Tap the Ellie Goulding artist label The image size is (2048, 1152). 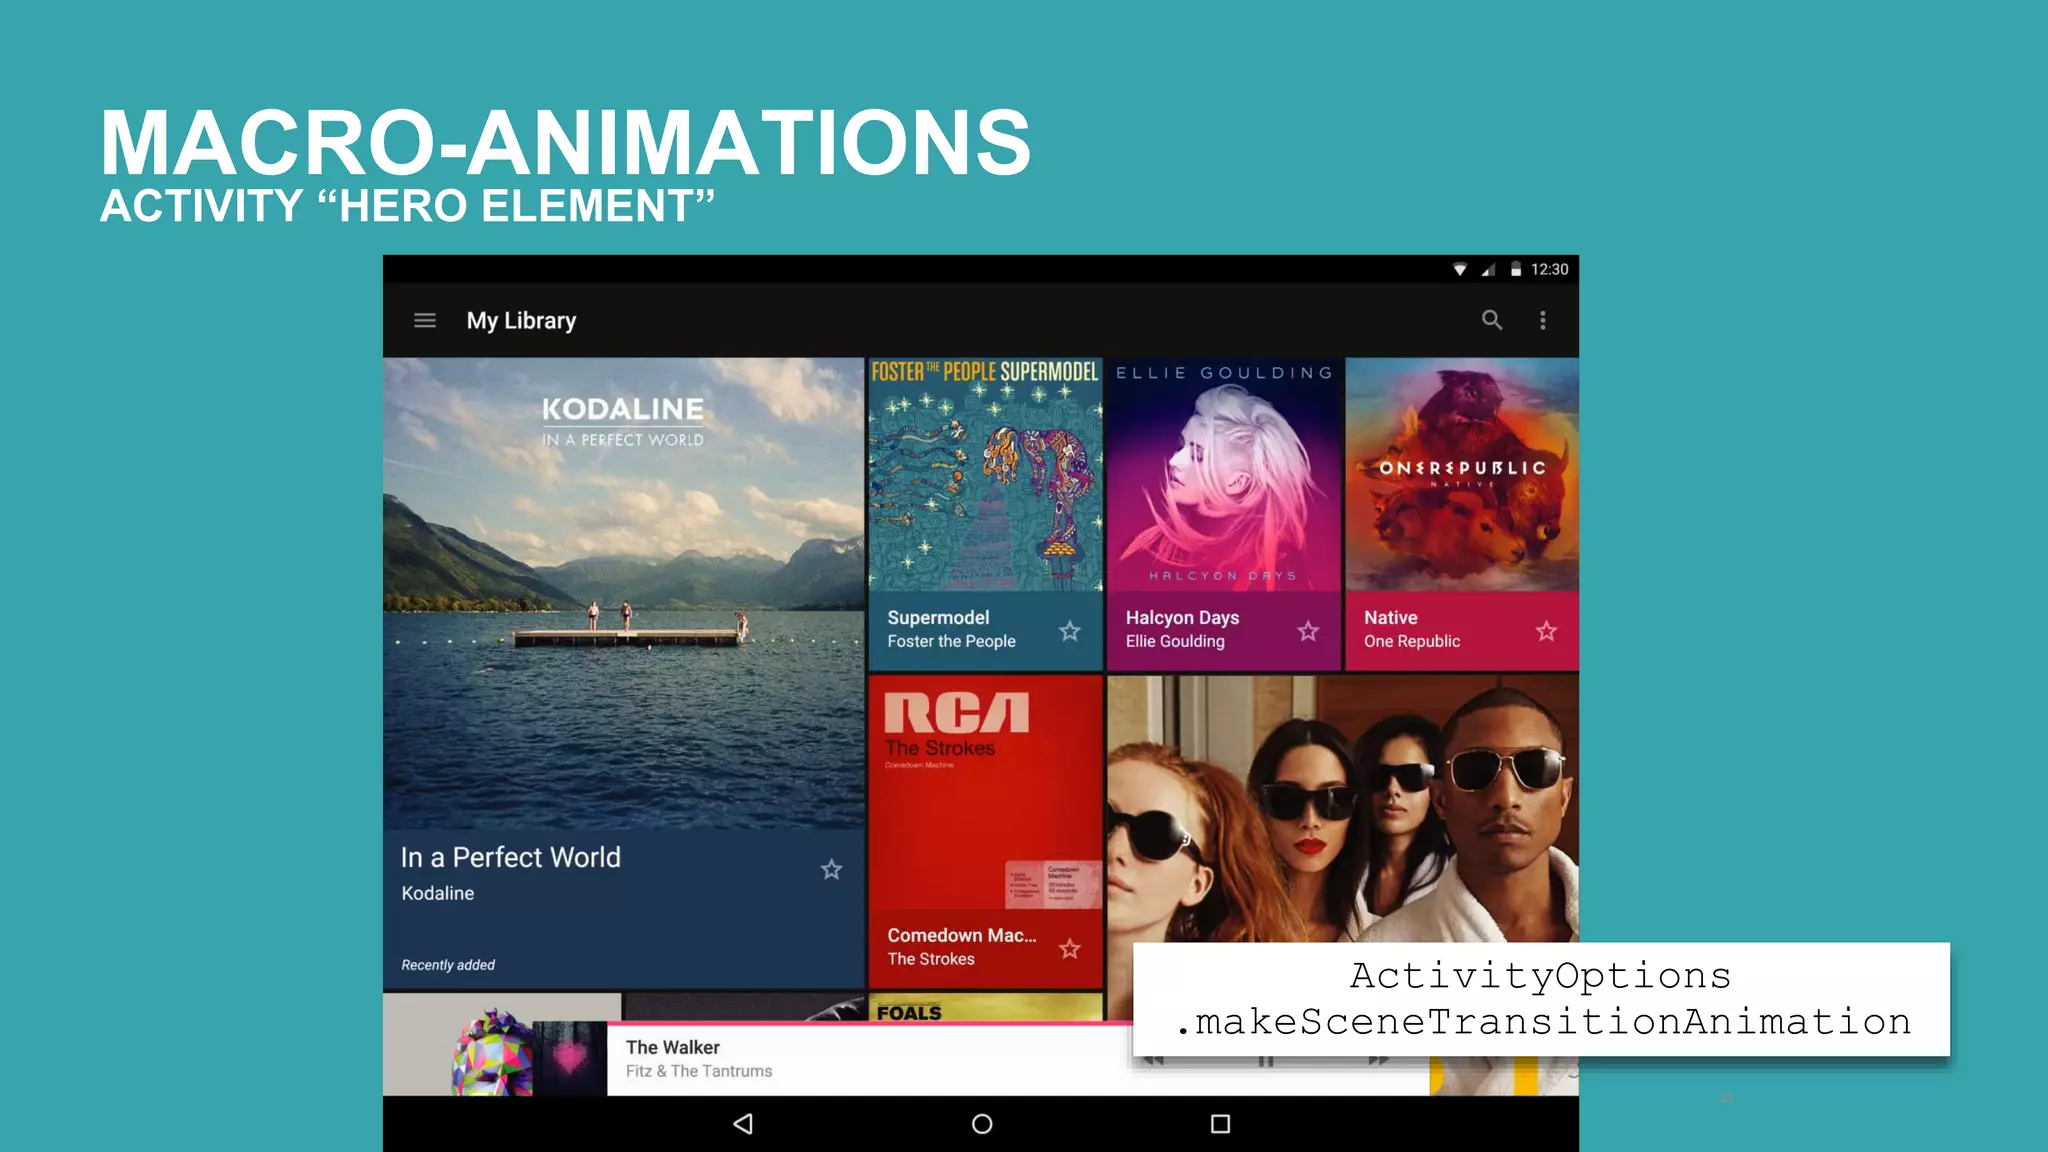(x=1175, y=641)
